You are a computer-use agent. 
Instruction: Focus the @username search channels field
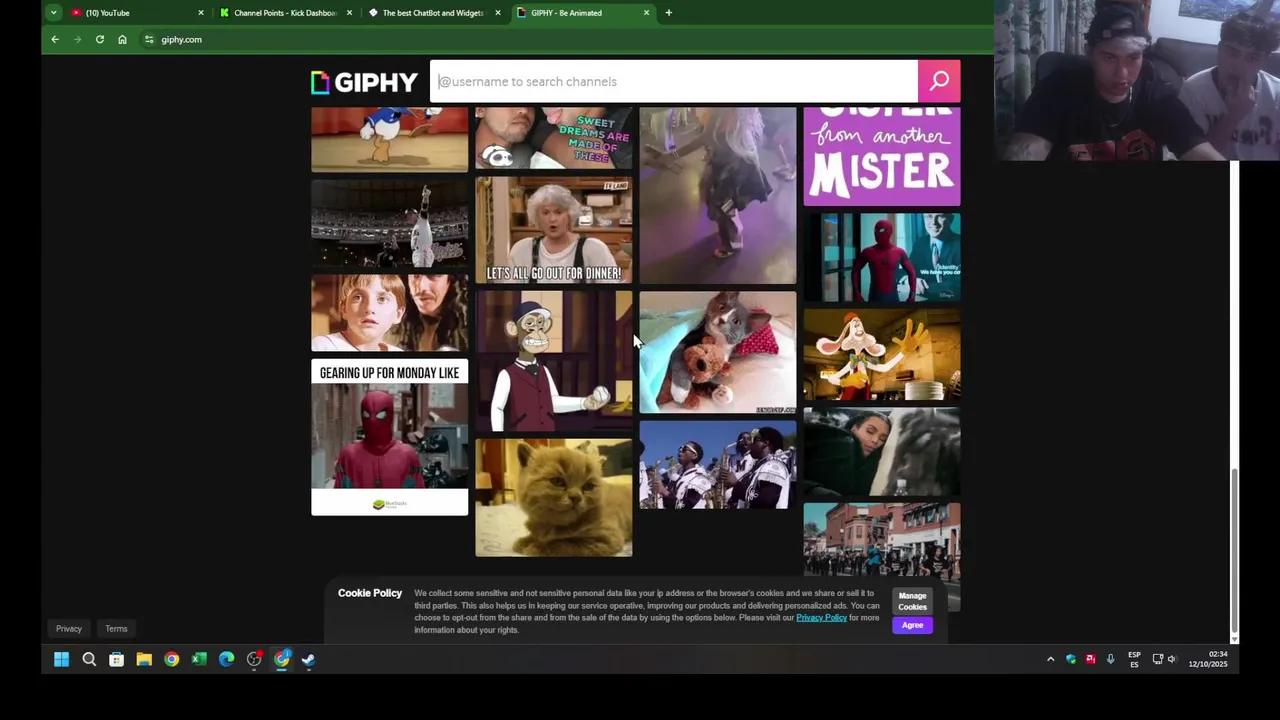[674, 81]
